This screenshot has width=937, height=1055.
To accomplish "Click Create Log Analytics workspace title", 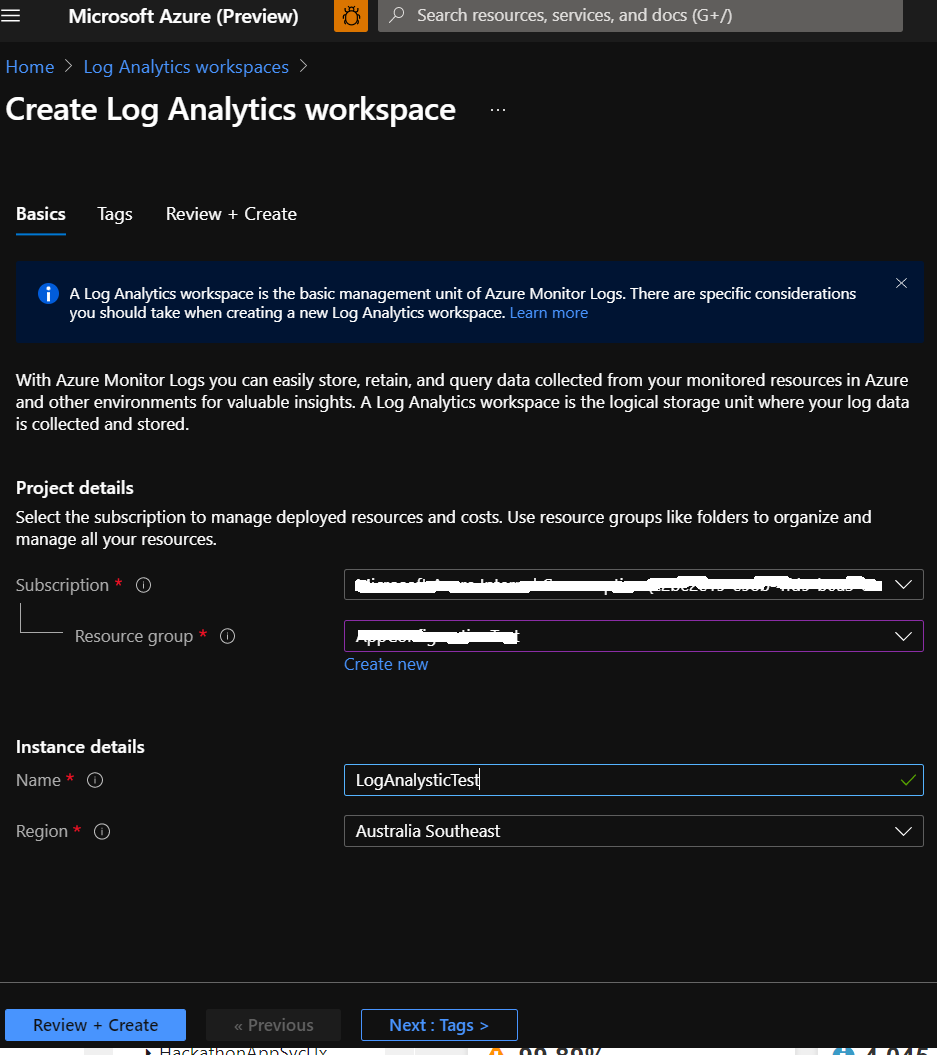I will [231, 110].
